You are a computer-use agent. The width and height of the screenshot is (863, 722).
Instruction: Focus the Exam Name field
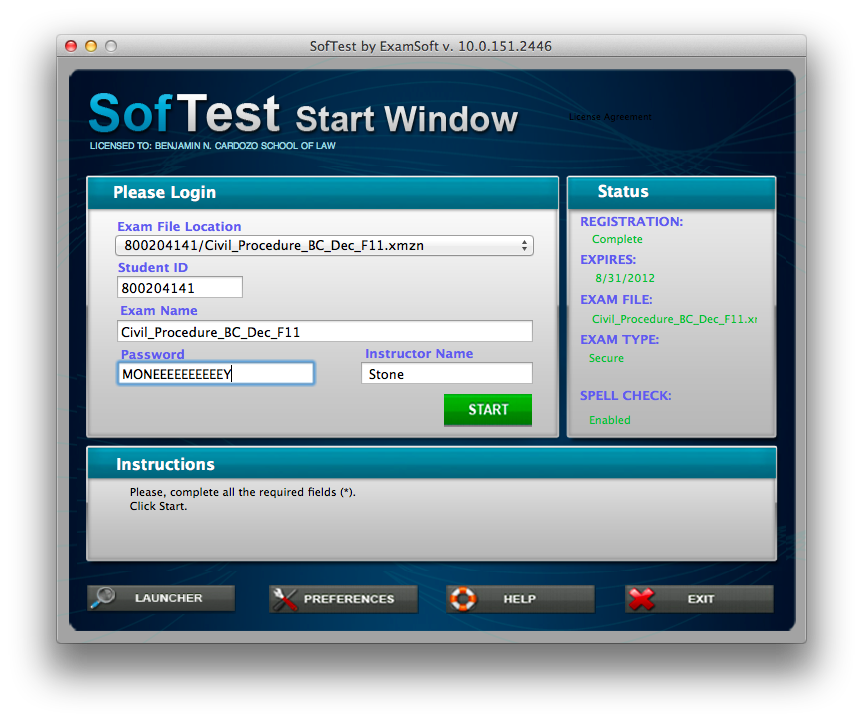[325, 331]
